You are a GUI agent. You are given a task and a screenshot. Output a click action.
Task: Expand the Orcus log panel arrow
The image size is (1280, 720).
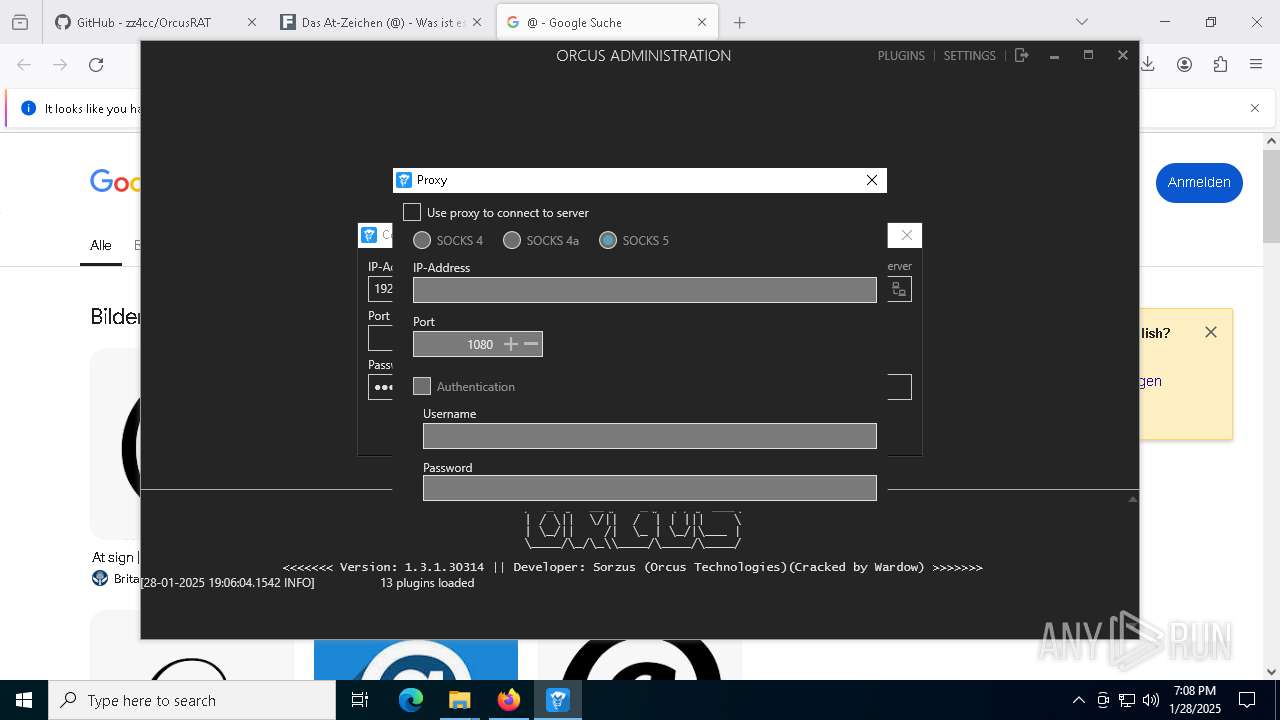coord(1133,498)
